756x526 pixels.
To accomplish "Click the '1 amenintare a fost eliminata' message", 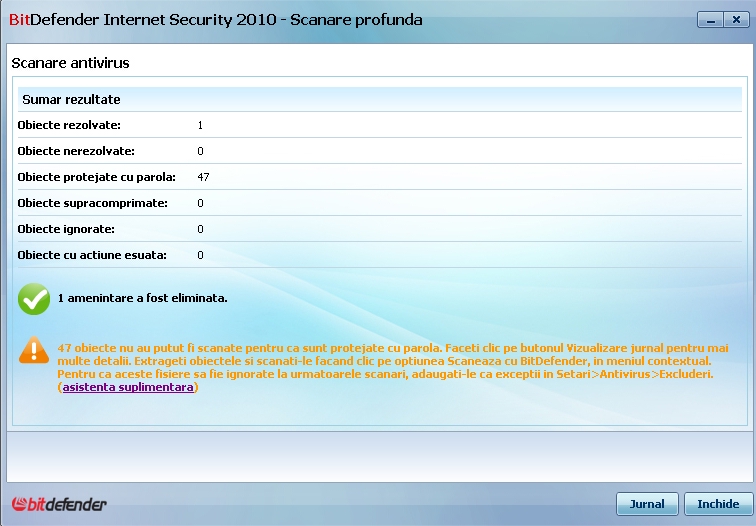I will 142,298.
